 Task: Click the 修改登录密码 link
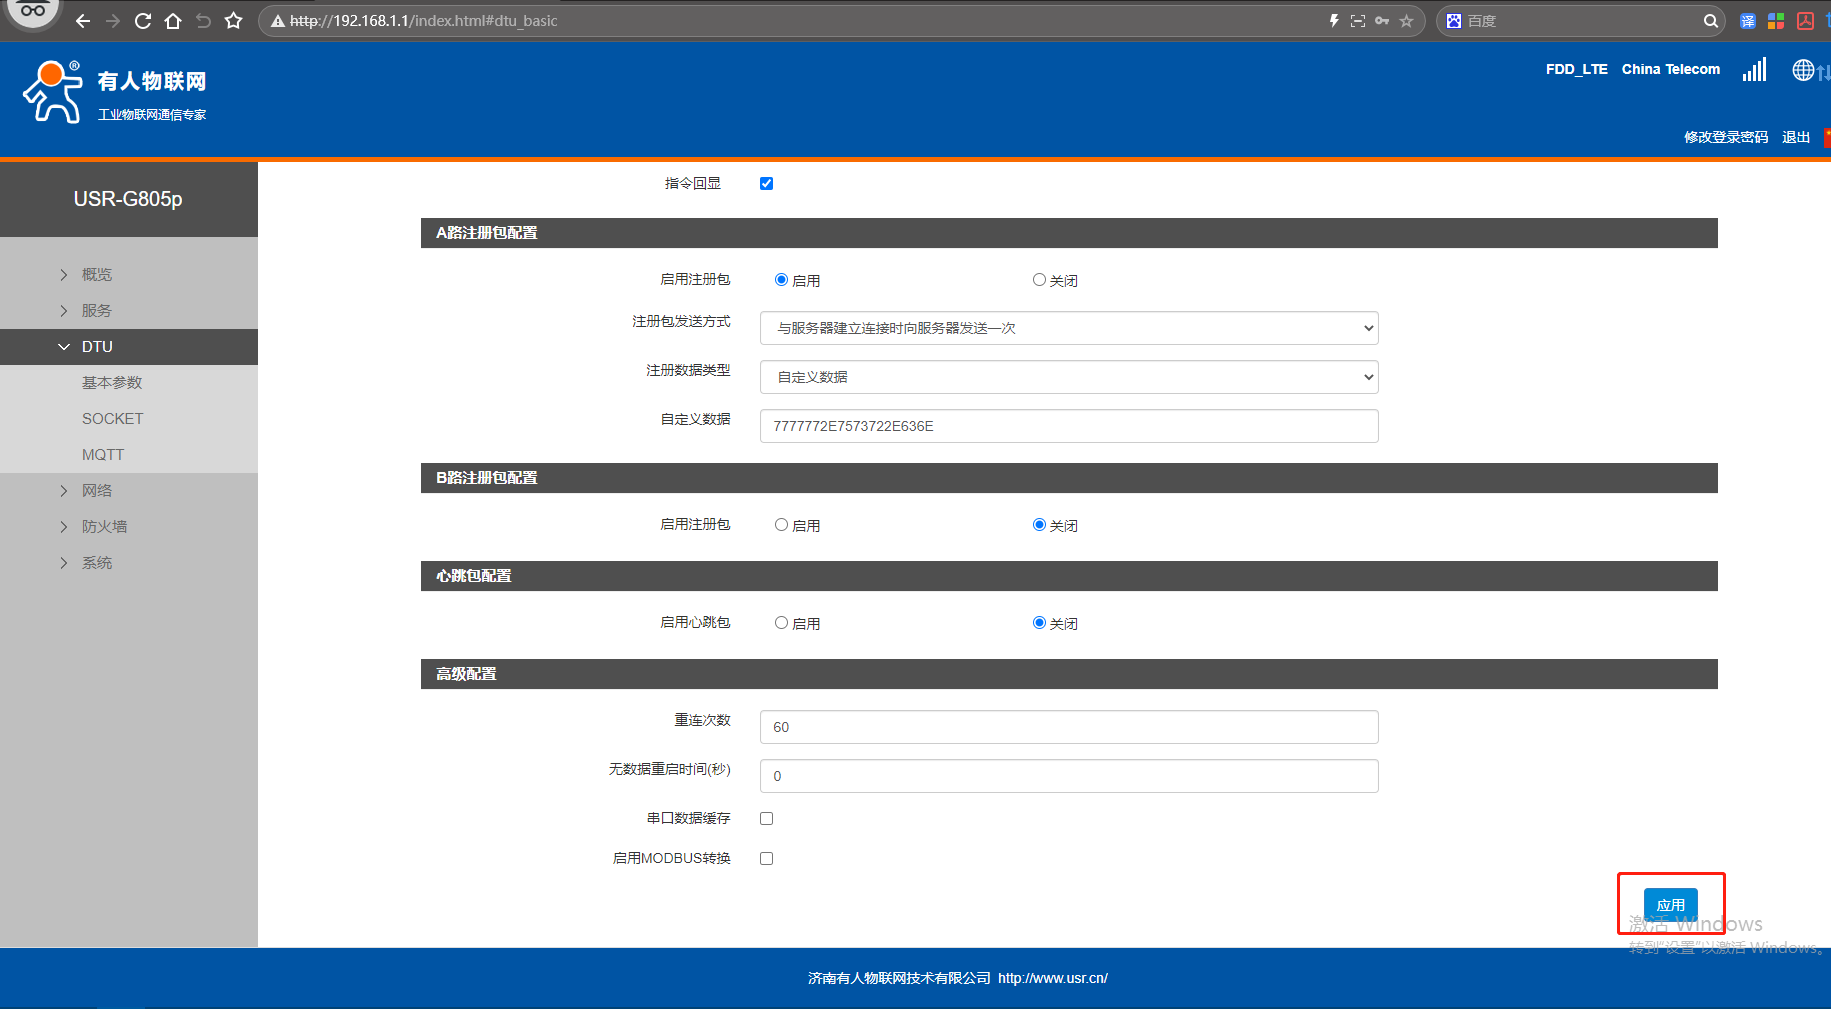1725,137
